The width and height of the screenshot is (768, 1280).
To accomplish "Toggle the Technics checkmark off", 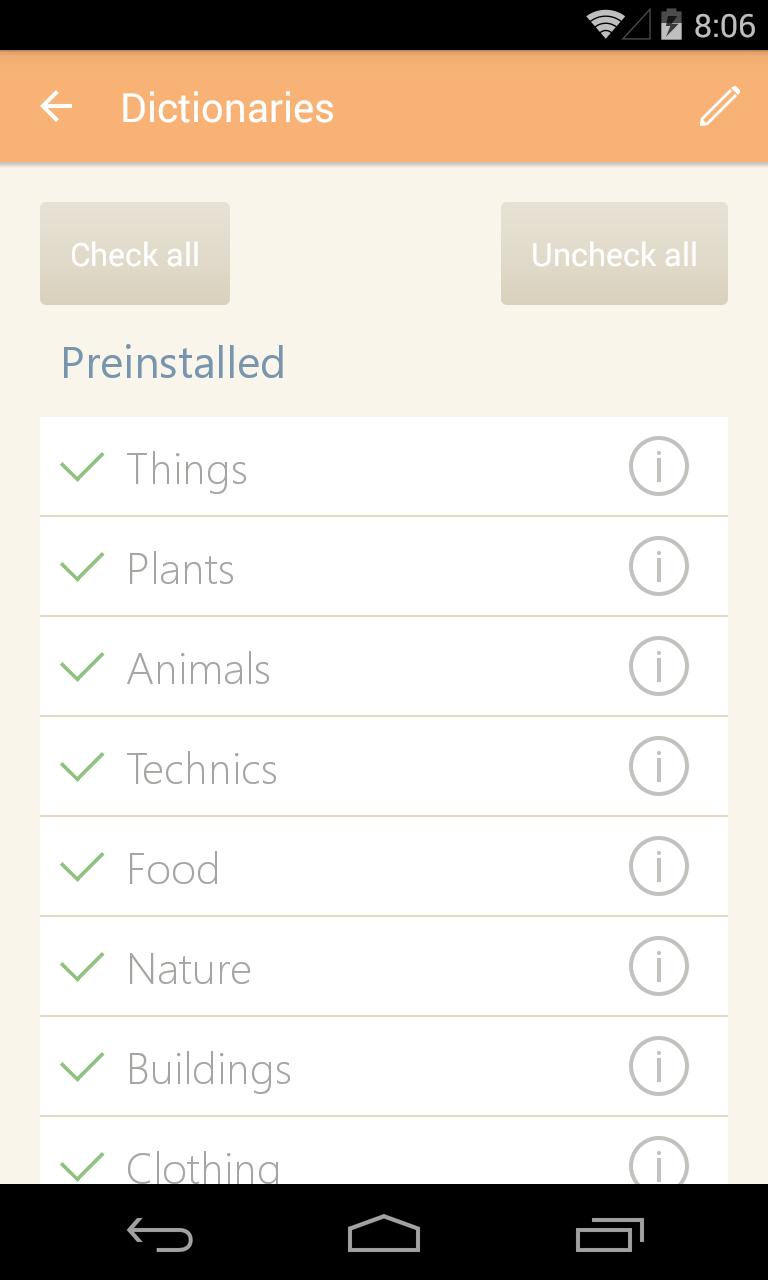I will pos(82,767).
